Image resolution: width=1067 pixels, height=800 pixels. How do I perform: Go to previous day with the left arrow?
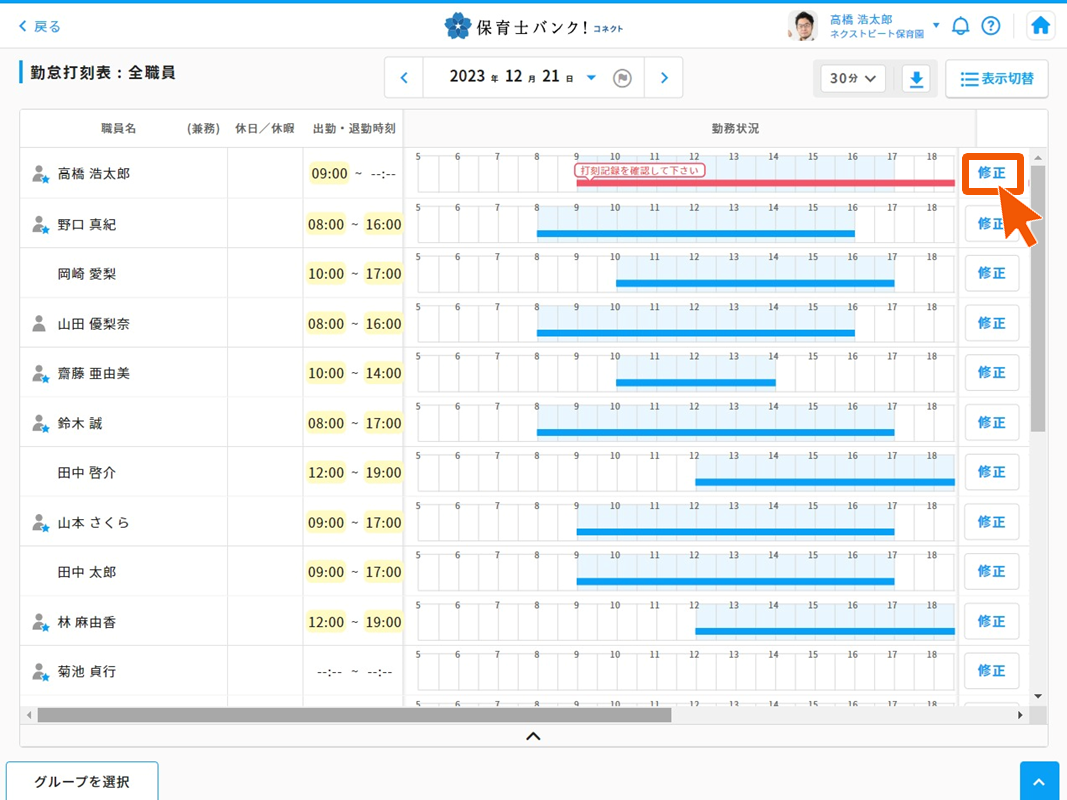coord(403,77)
